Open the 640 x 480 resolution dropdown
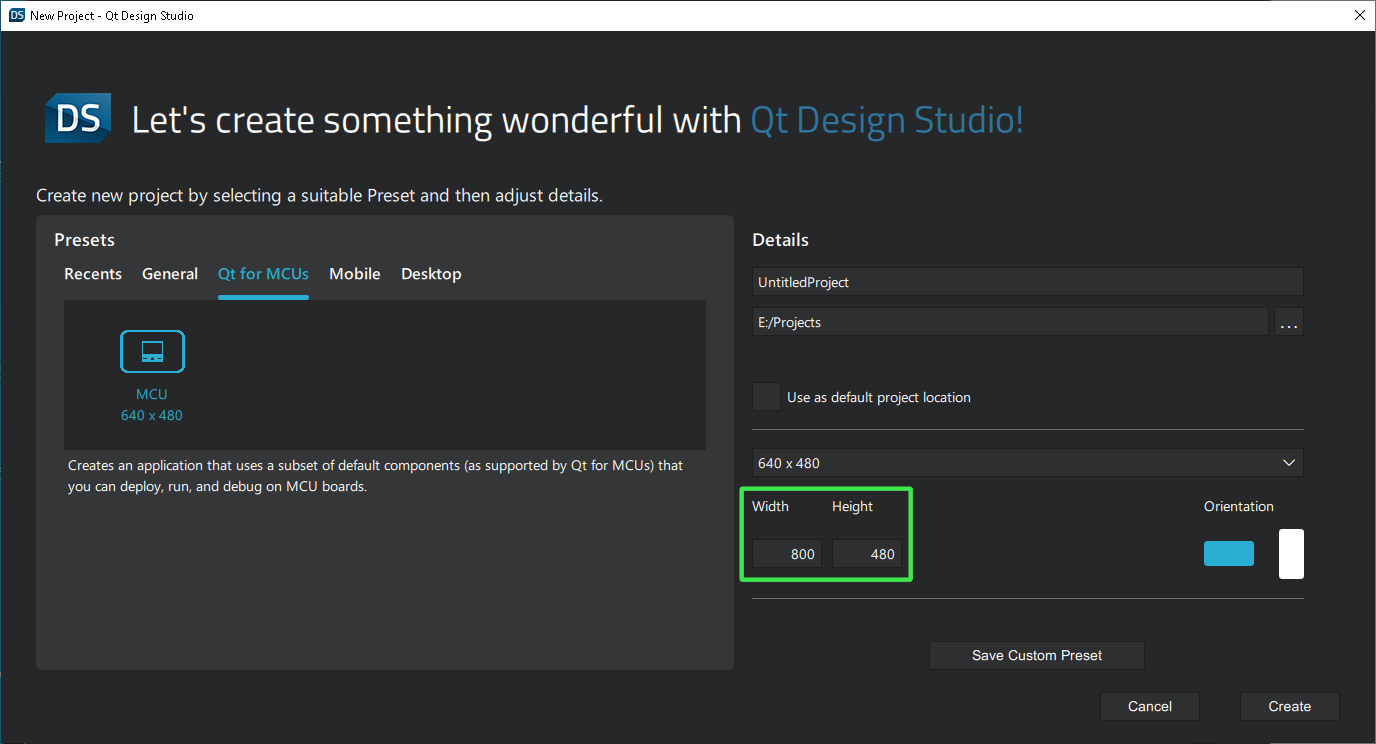Viewport: 1376px width, 744px height. [x=1027, y=462]
